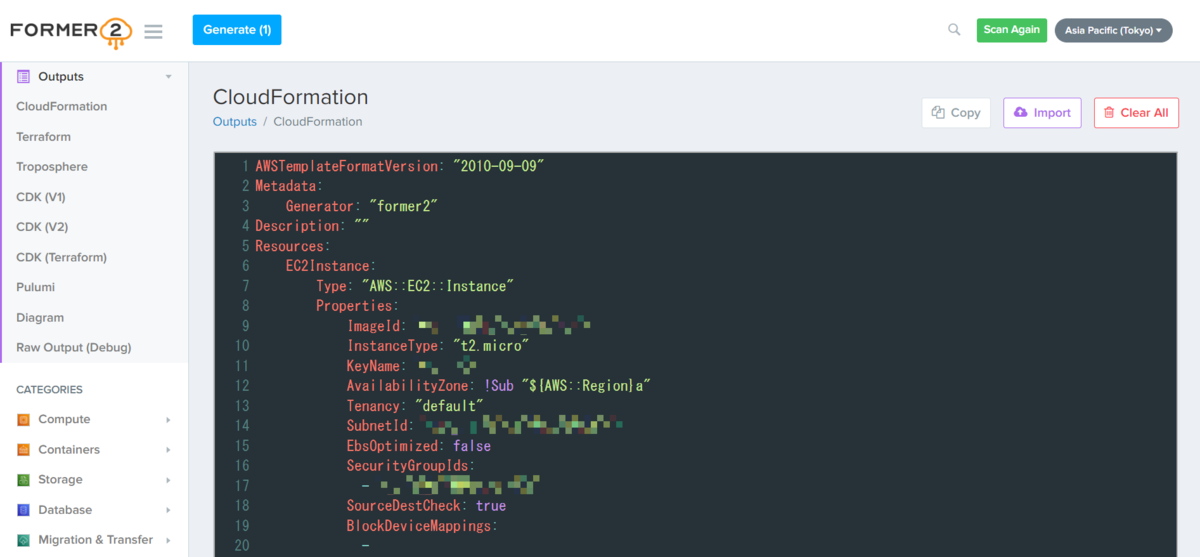1200x557 pixels.
Task: Collapse the Outputs section arrow
Action: click(168, 77)
